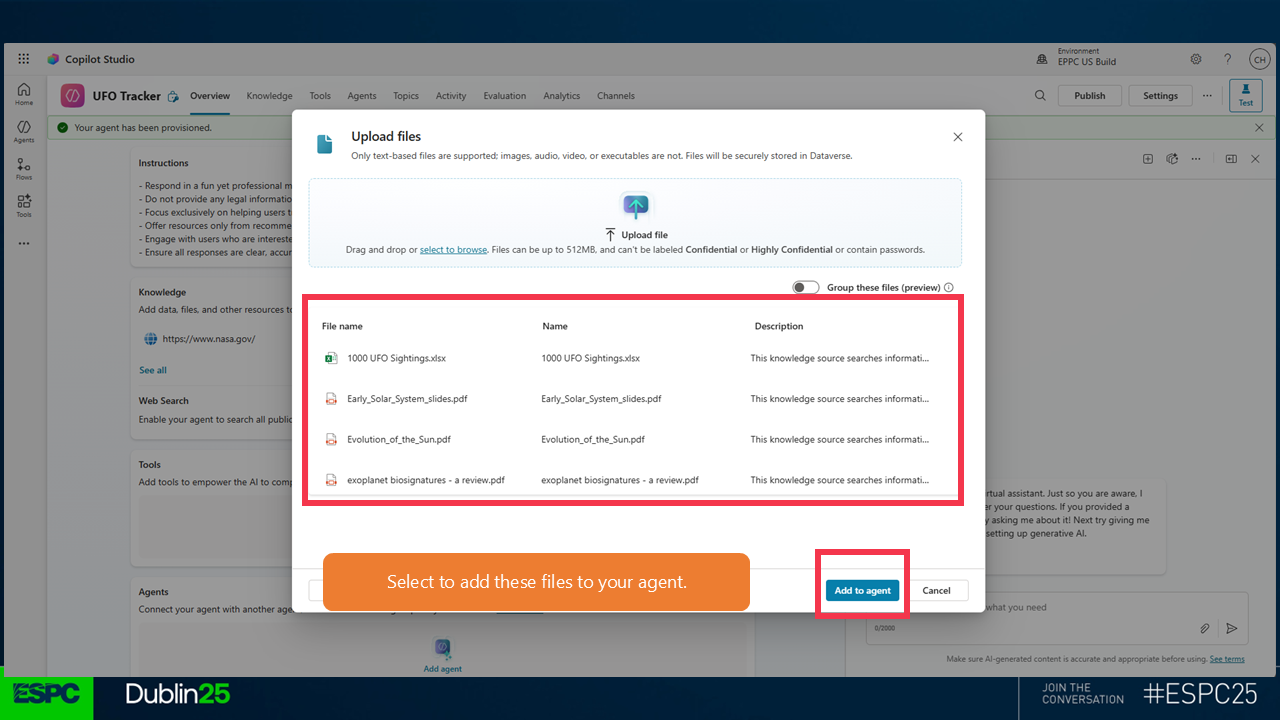The width and height of the screenshot is (1280, 720).
Task: Click the search magnifier icon
Action: (x=1040, y=96)
